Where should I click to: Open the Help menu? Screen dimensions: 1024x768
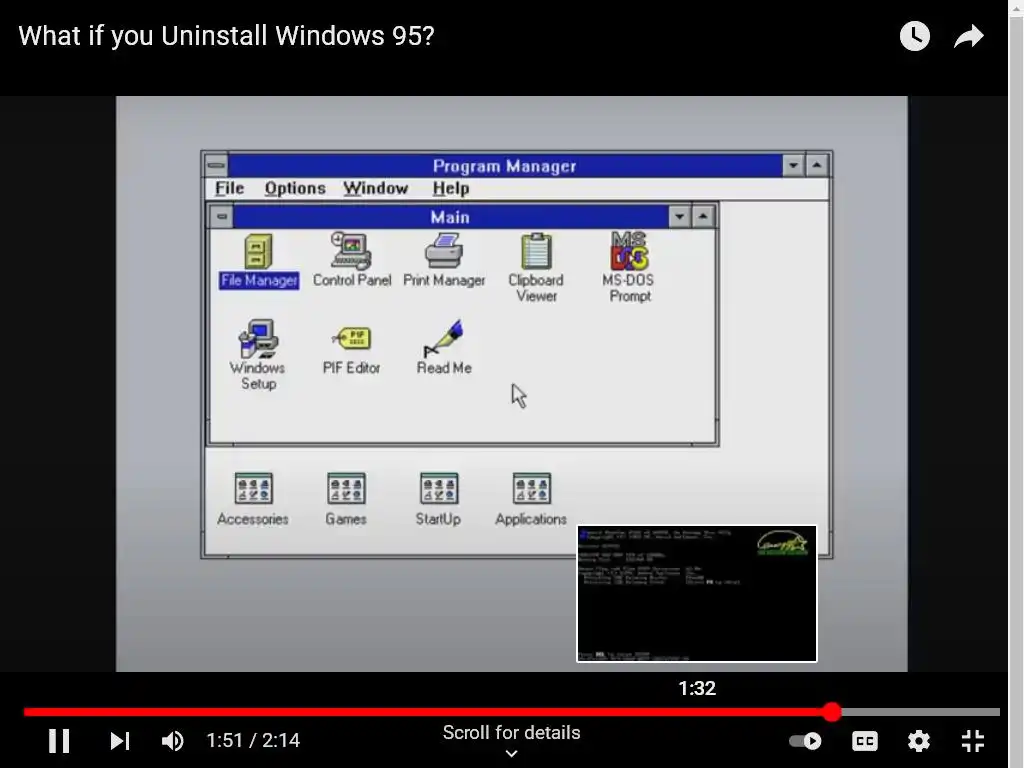click(x=451, y=189)
